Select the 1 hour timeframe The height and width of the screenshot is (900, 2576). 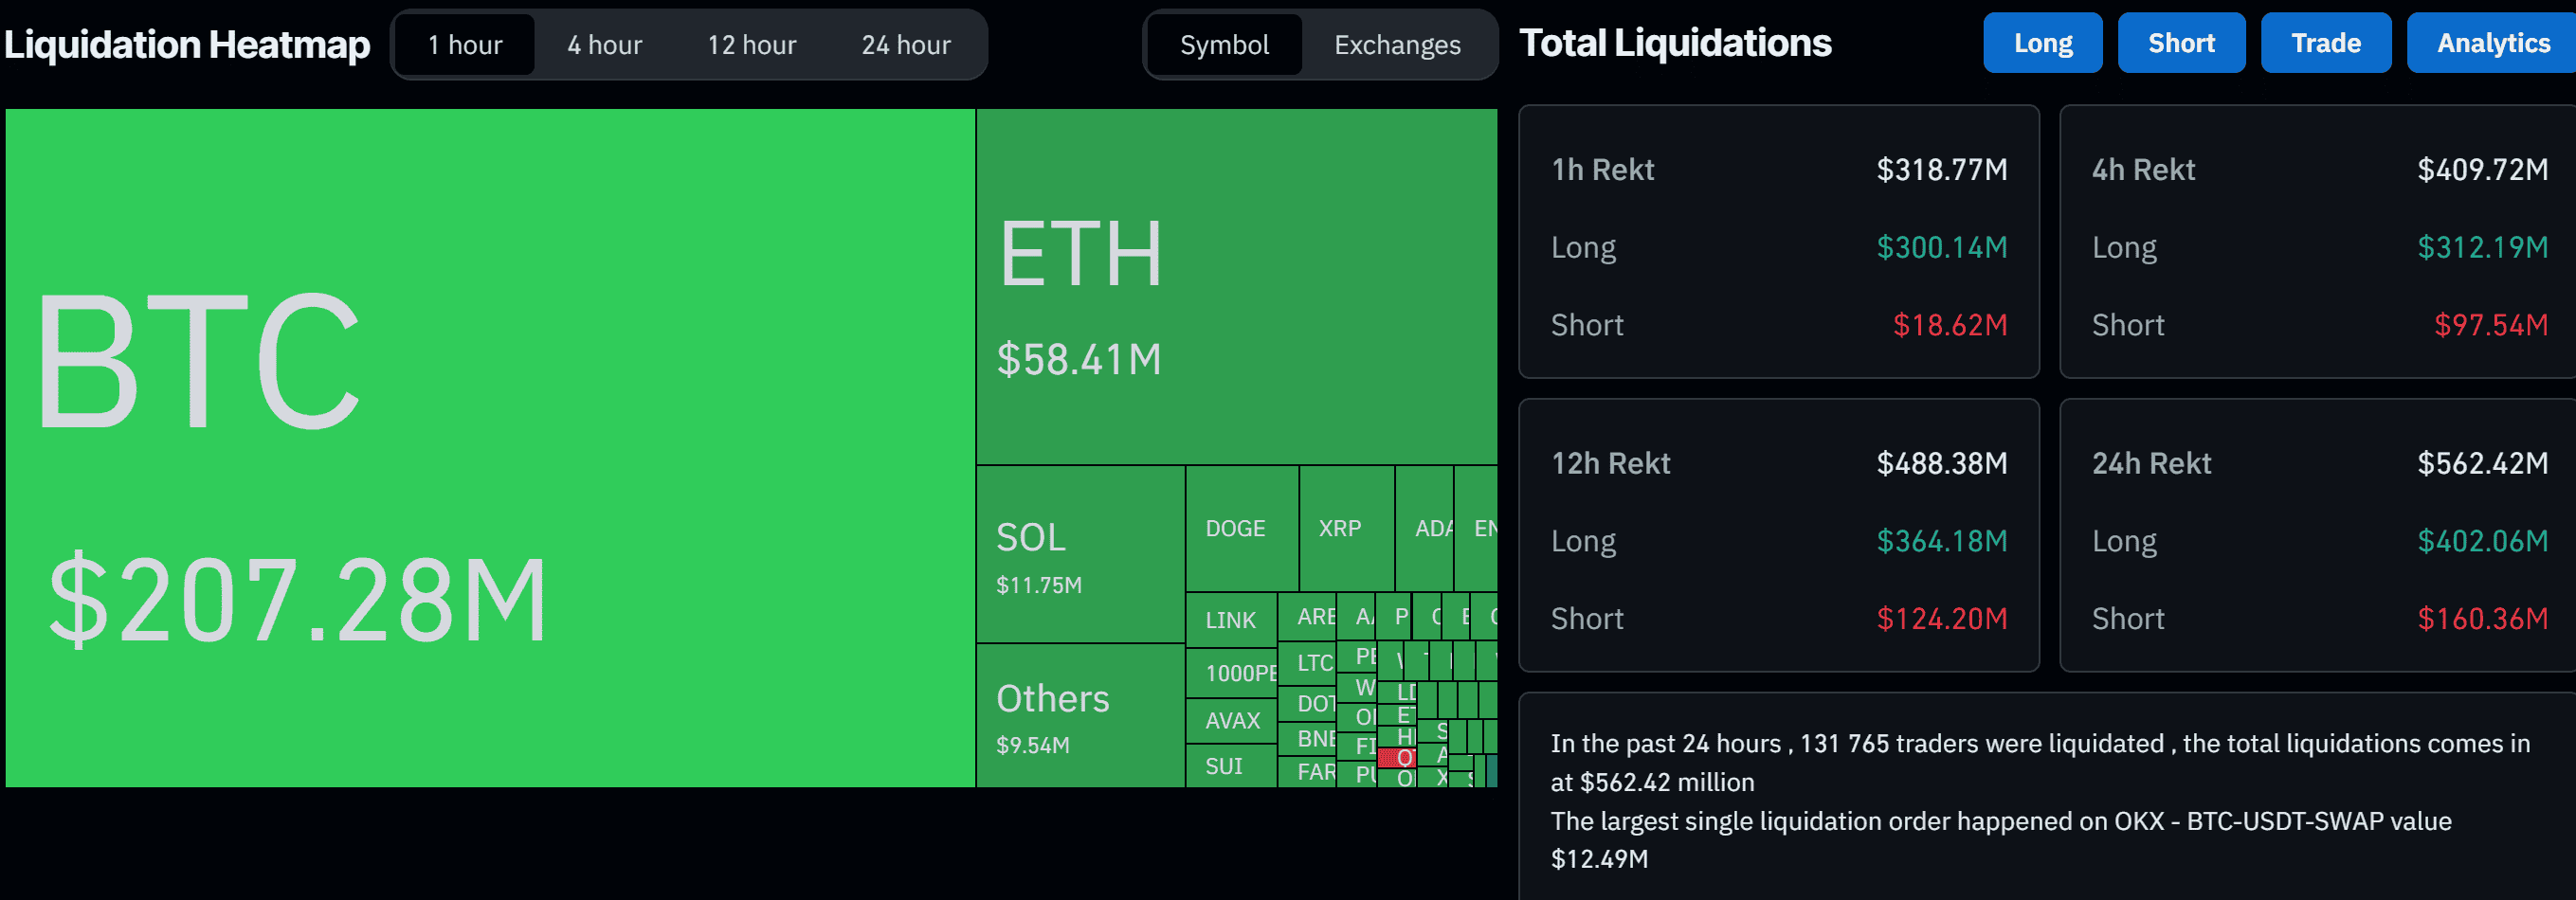tap(466, 44)
